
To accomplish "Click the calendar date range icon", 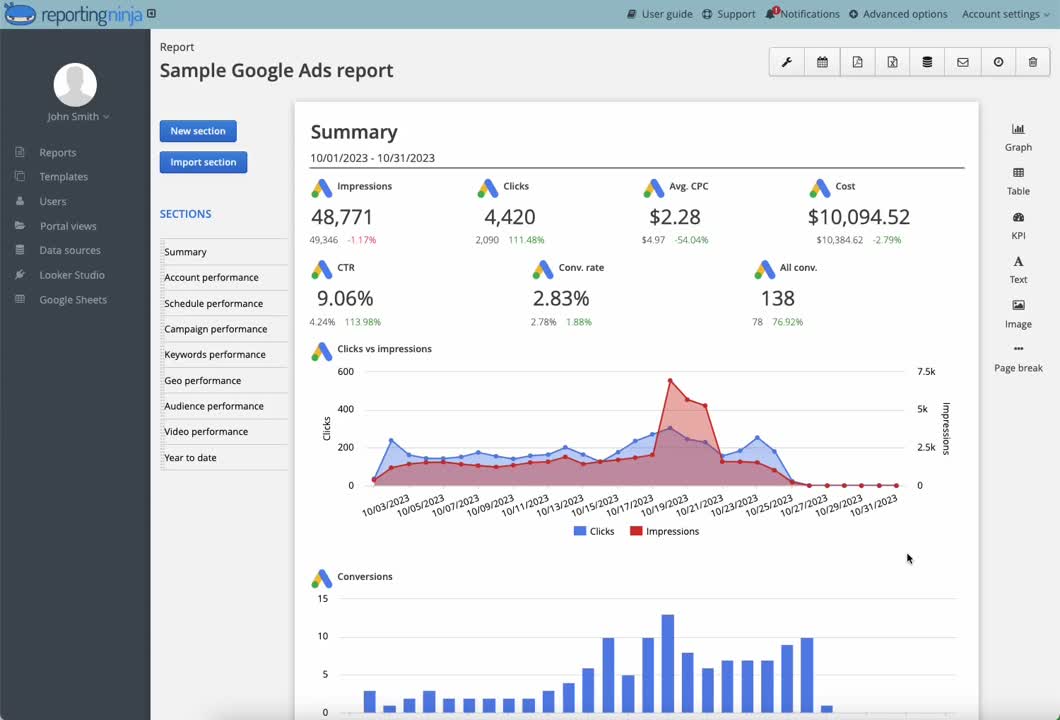I will [822, 62].
